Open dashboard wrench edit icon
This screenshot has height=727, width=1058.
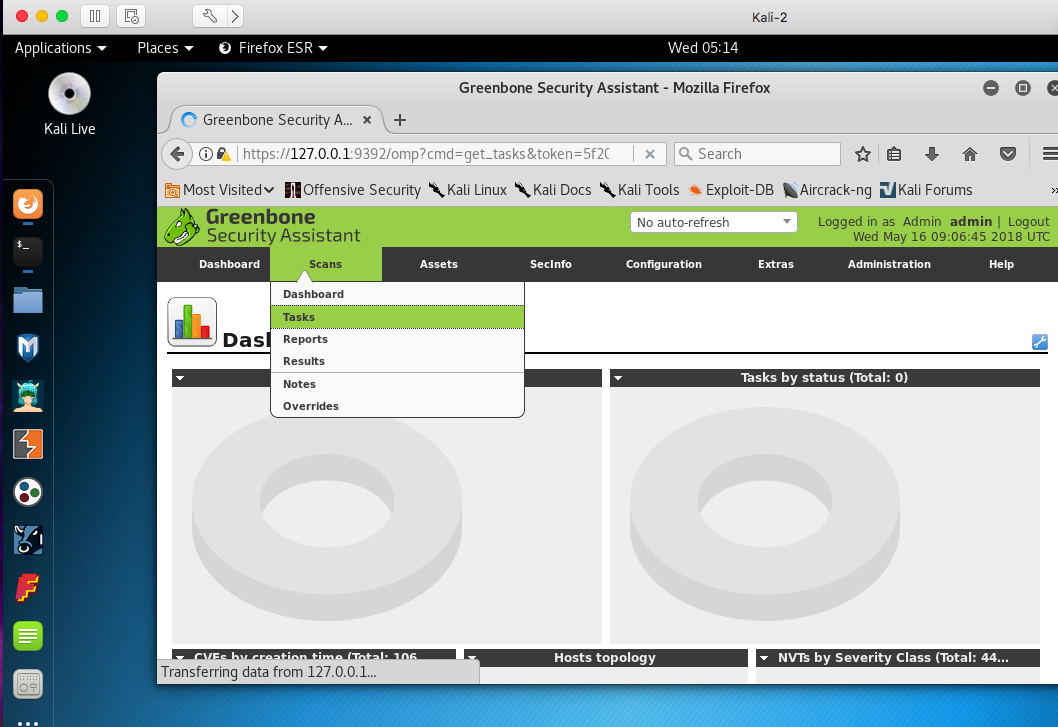click(1040, 342)
